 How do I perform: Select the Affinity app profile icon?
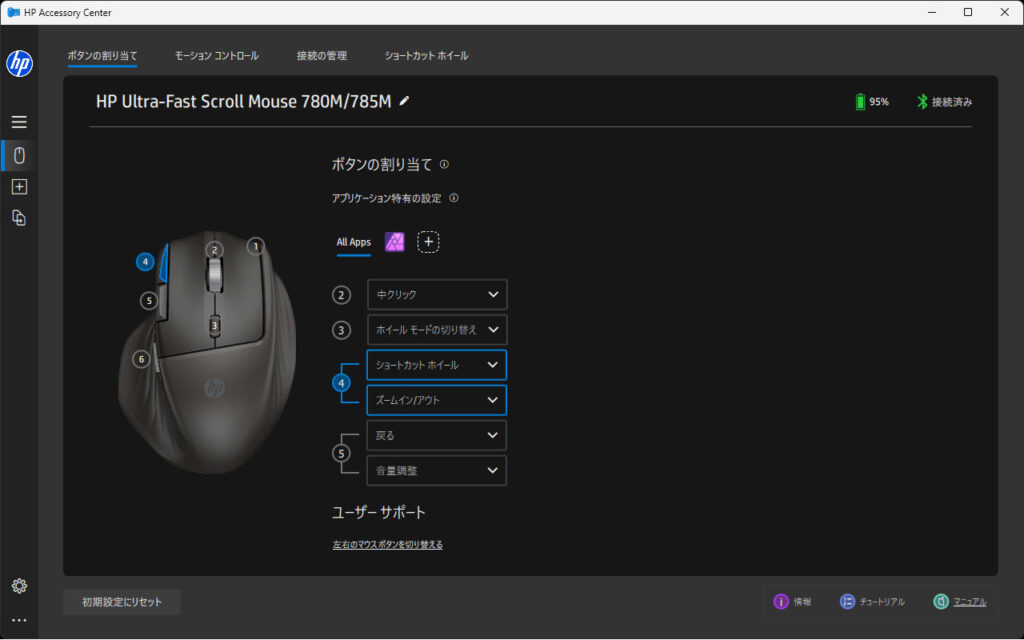coord(394,242)
